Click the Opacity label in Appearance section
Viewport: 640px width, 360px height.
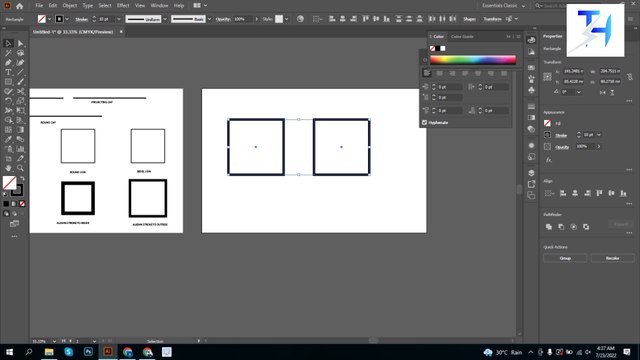(x=562, y=147)
